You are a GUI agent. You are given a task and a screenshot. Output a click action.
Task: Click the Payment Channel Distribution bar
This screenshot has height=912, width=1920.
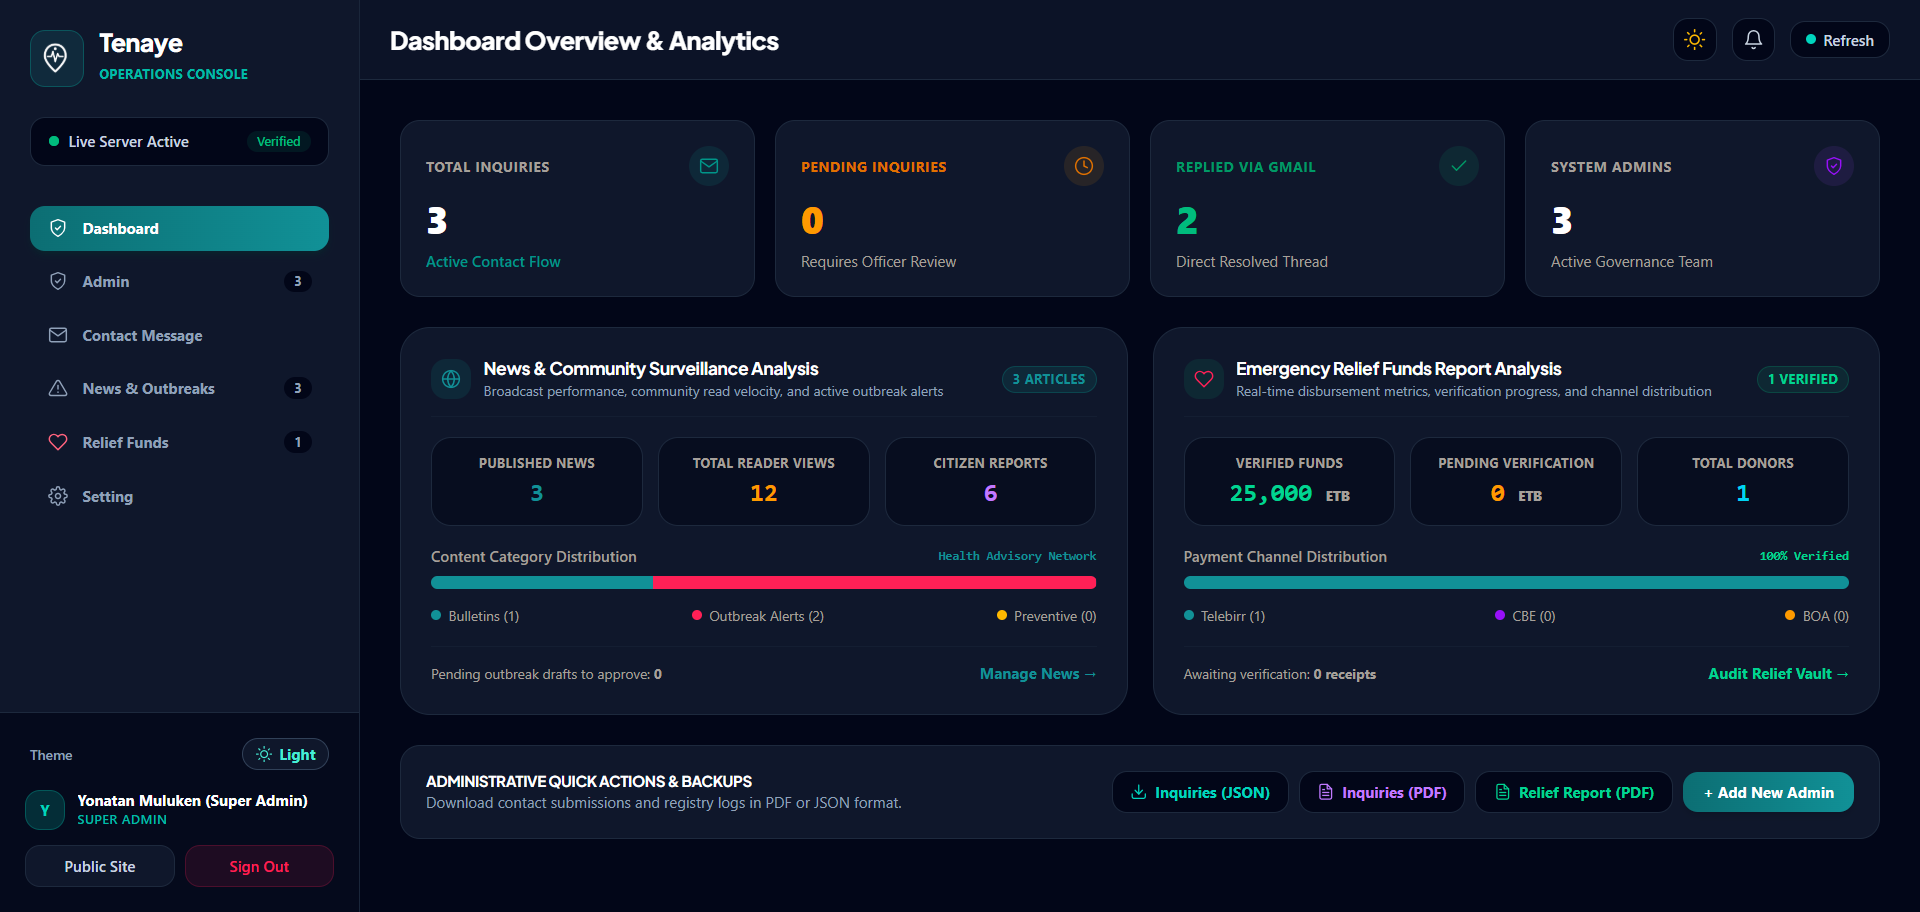point(1516,582)
